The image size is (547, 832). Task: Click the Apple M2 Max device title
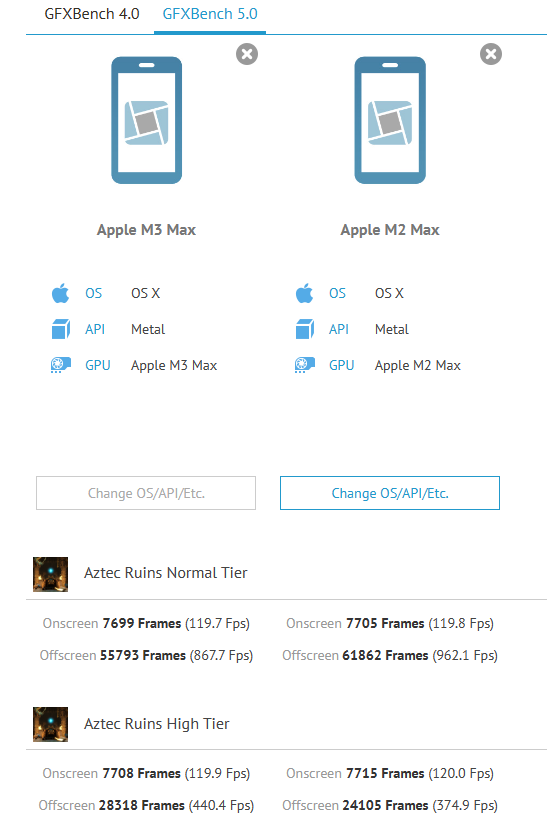[x=390, y=230]
